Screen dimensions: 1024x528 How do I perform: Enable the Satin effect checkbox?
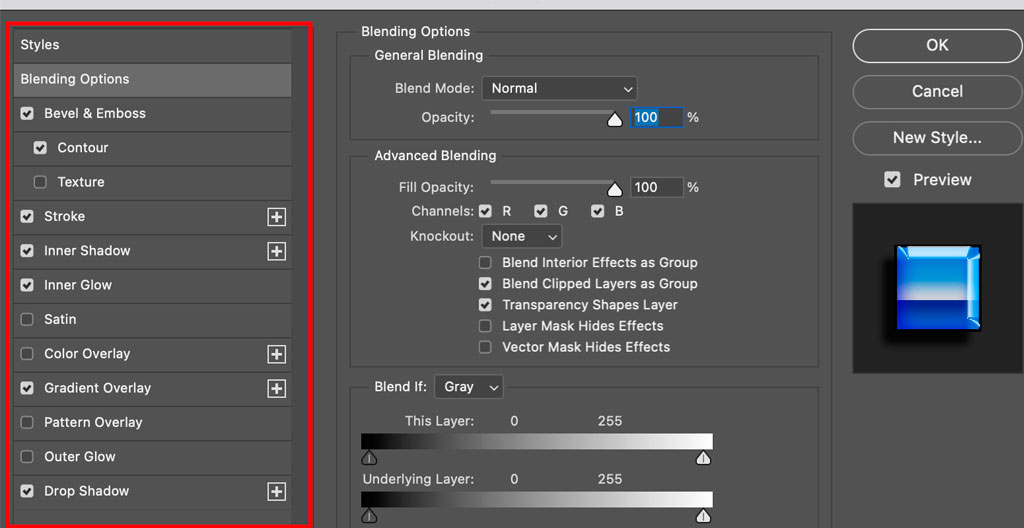click(x=27, y=320)
